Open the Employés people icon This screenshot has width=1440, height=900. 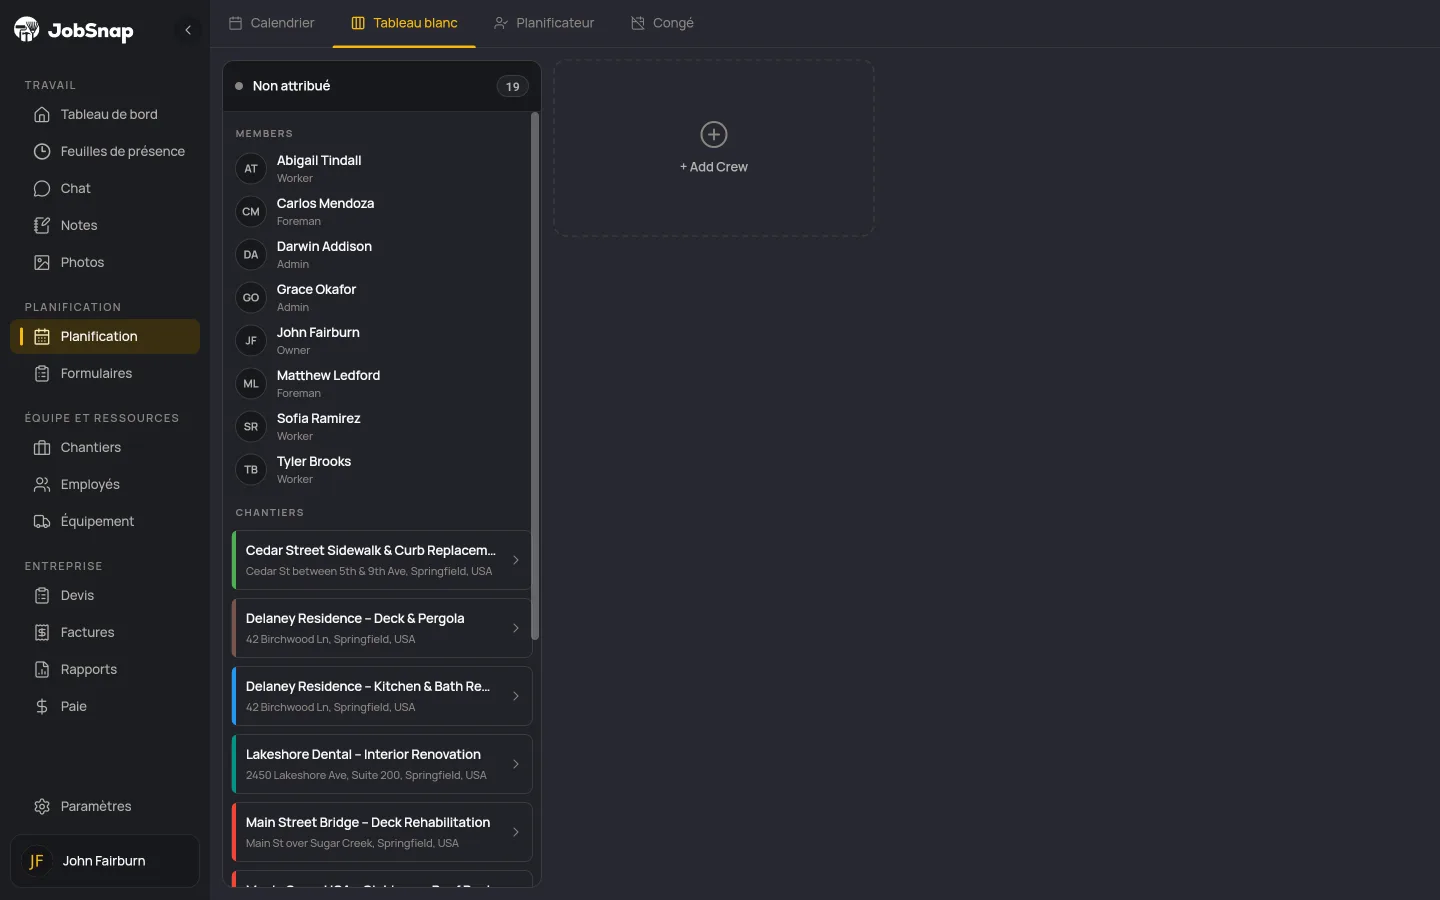pyautogui.click(x=42, y=485)
